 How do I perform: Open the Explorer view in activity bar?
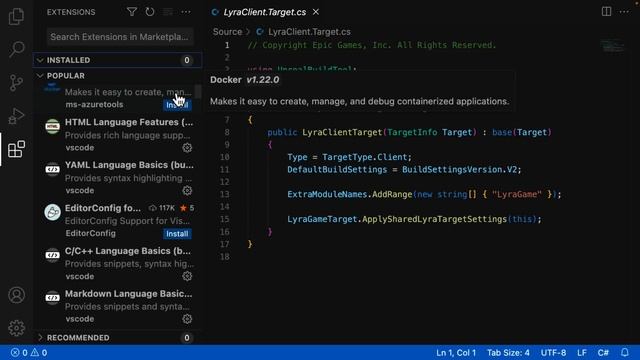tap(16, 16)
